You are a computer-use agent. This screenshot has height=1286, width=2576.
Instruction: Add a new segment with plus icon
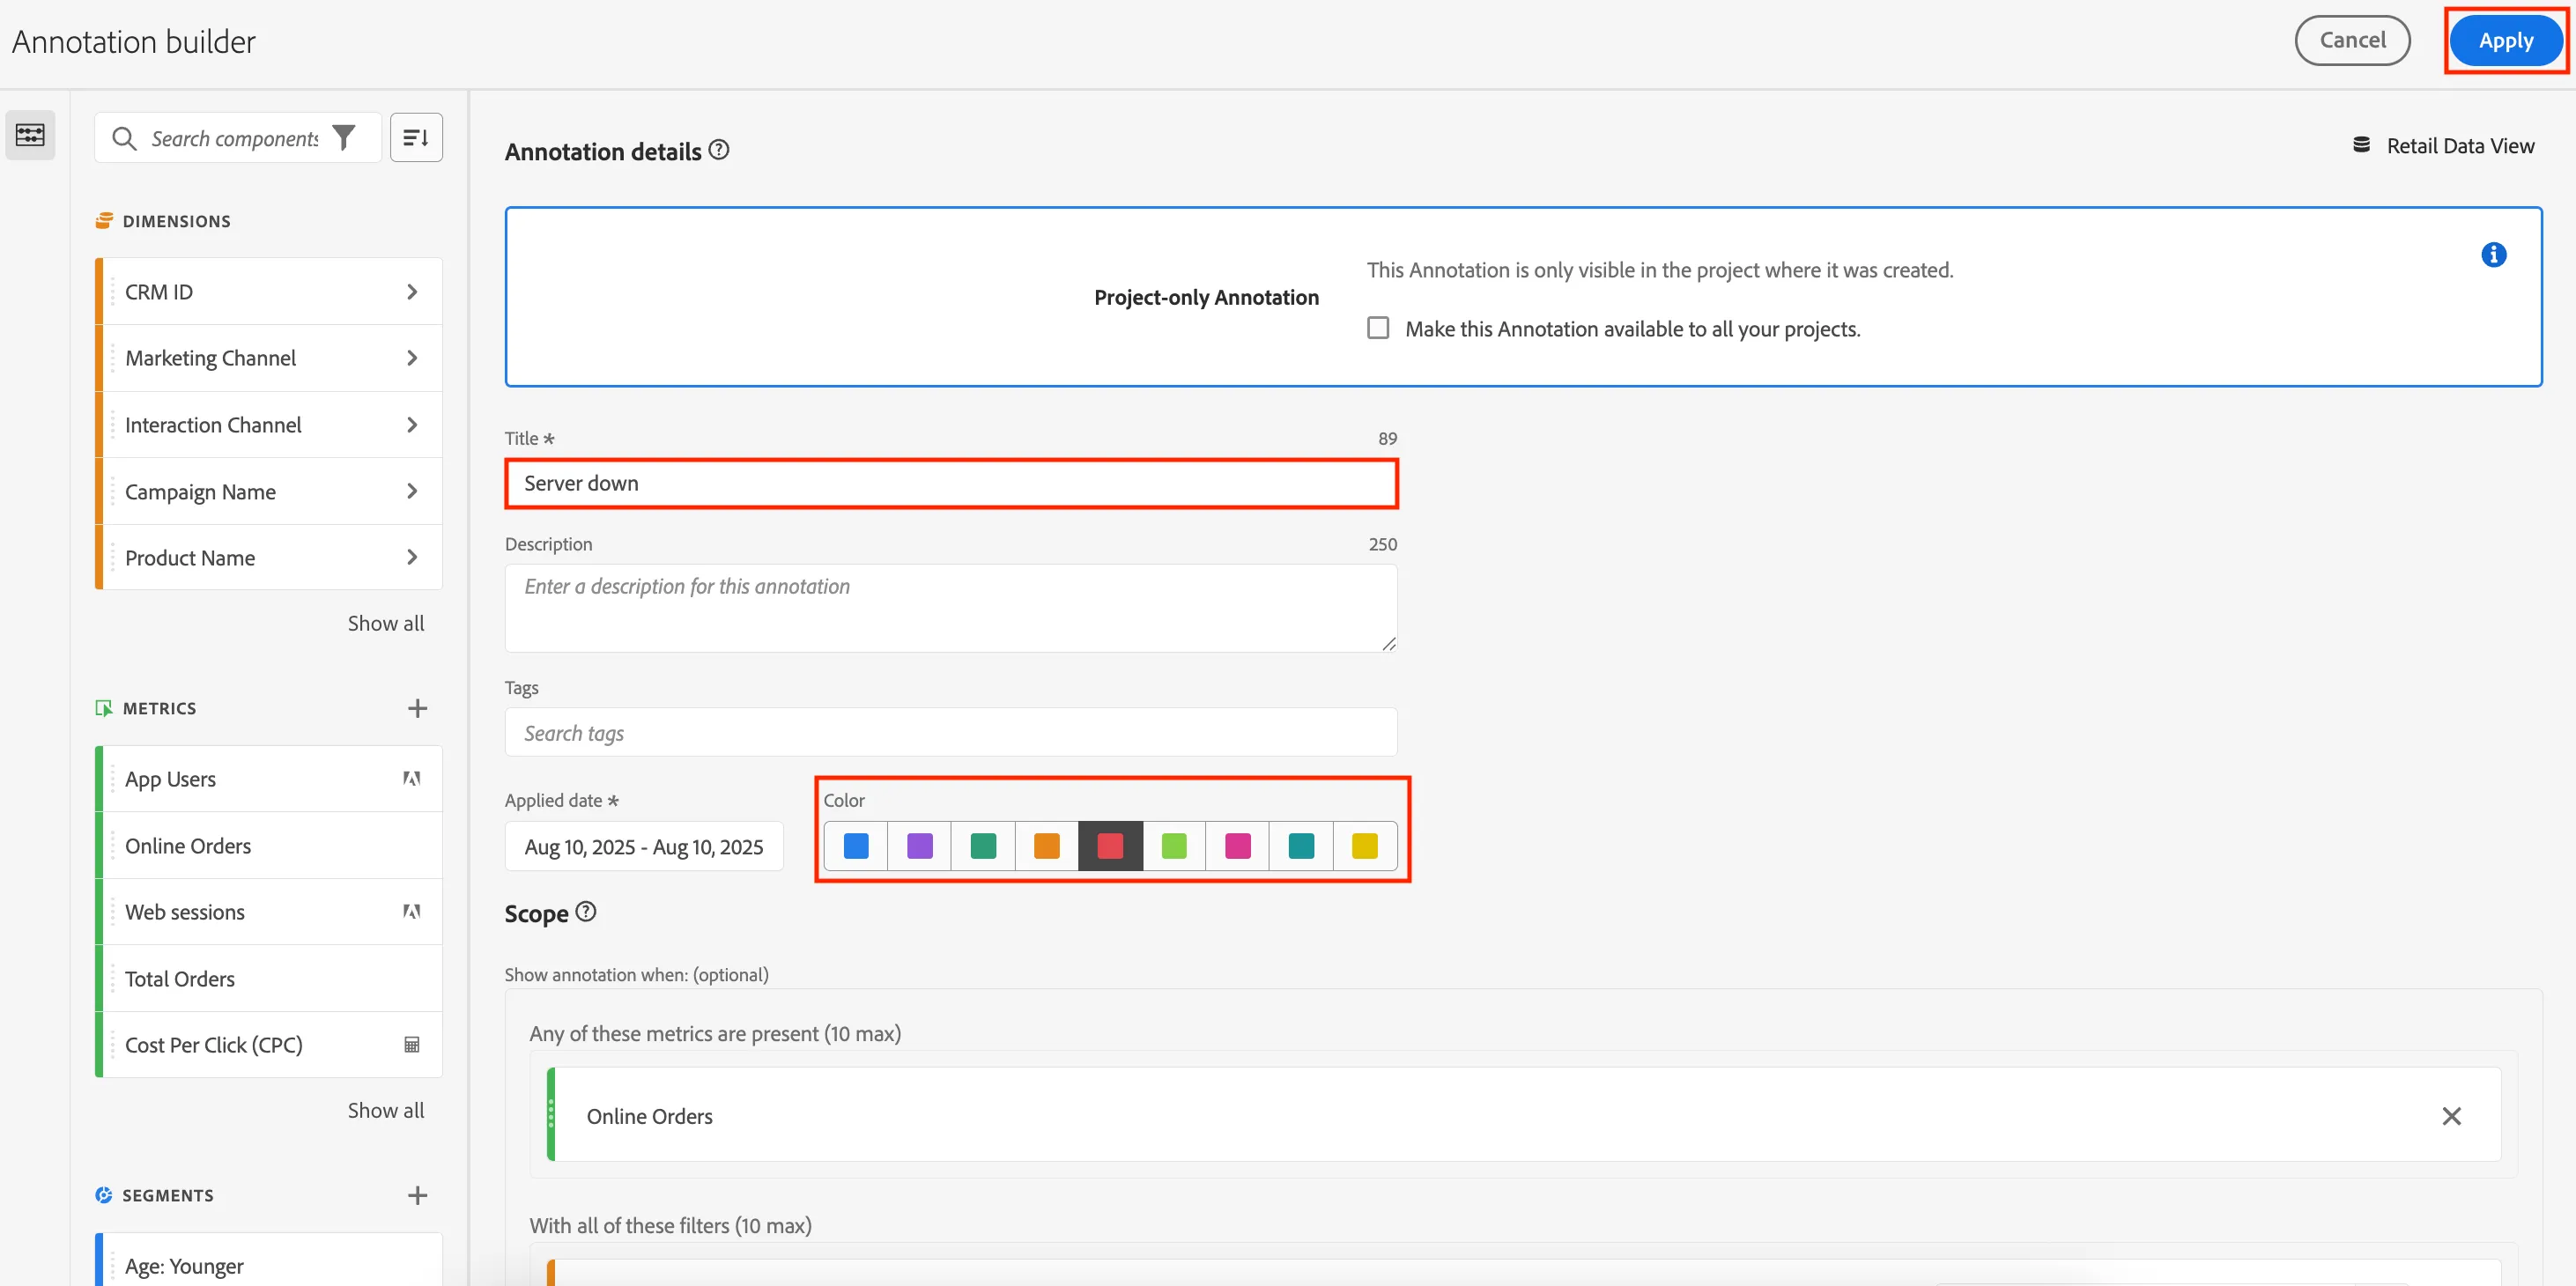pos(418,1195)
